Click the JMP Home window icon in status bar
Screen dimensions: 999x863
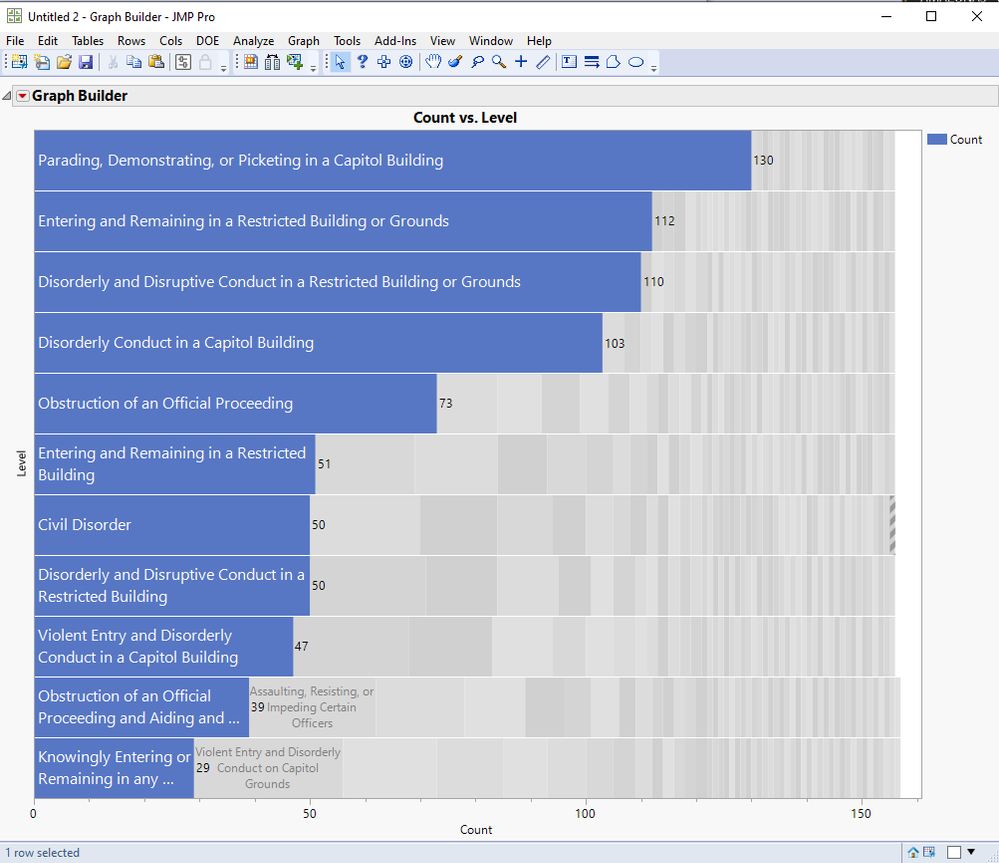pyautogui.click(x=913, y=852)
